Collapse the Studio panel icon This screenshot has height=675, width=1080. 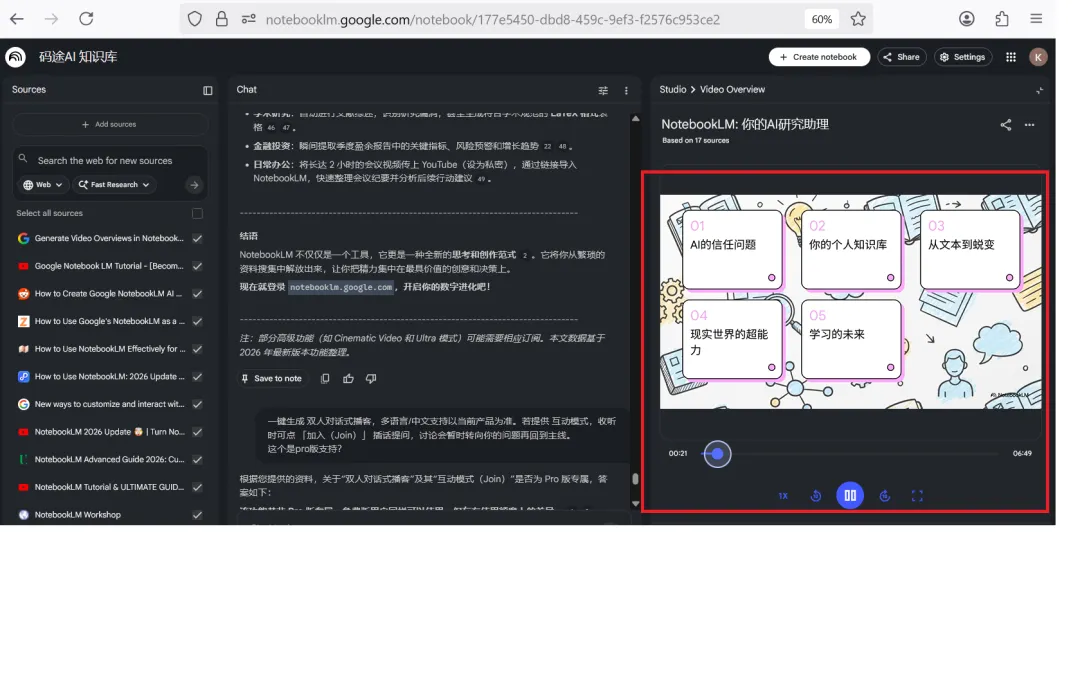1039,90
